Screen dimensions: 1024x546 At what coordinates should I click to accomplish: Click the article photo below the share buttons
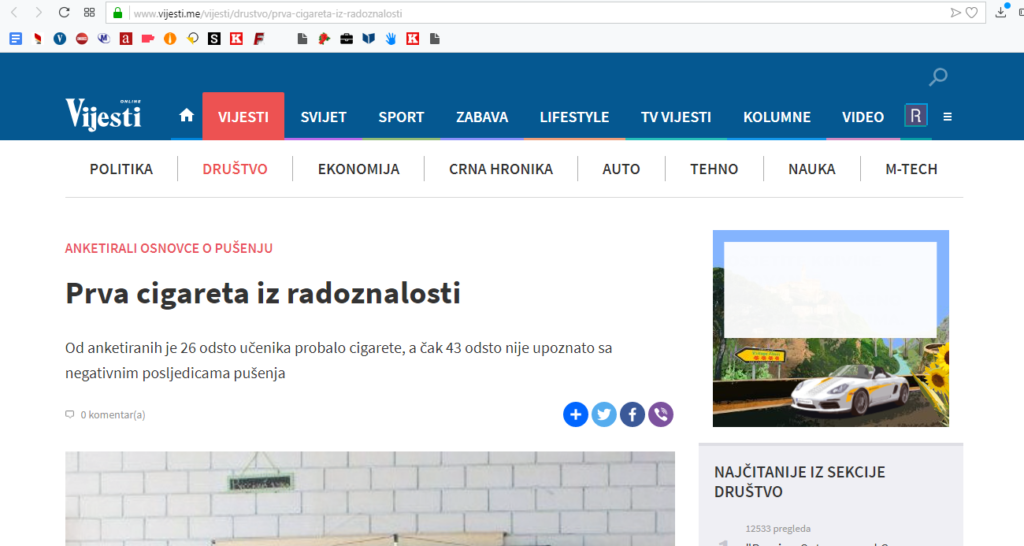(x=370, y=498)
